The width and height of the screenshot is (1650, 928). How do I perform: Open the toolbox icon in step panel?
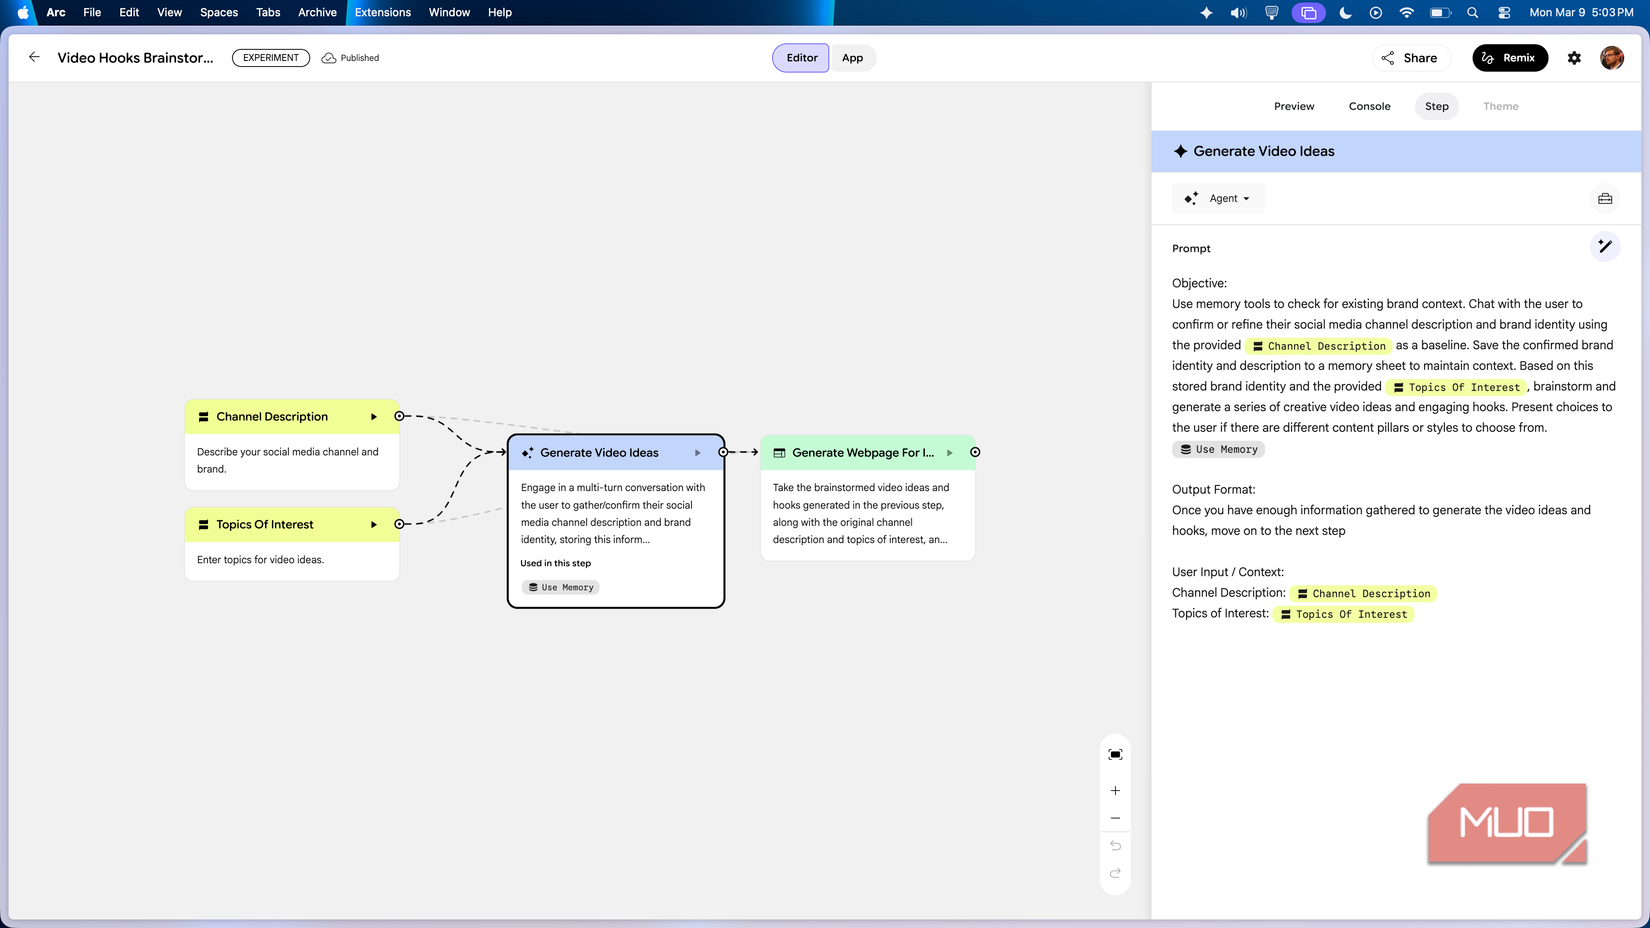click(1604, 199)
